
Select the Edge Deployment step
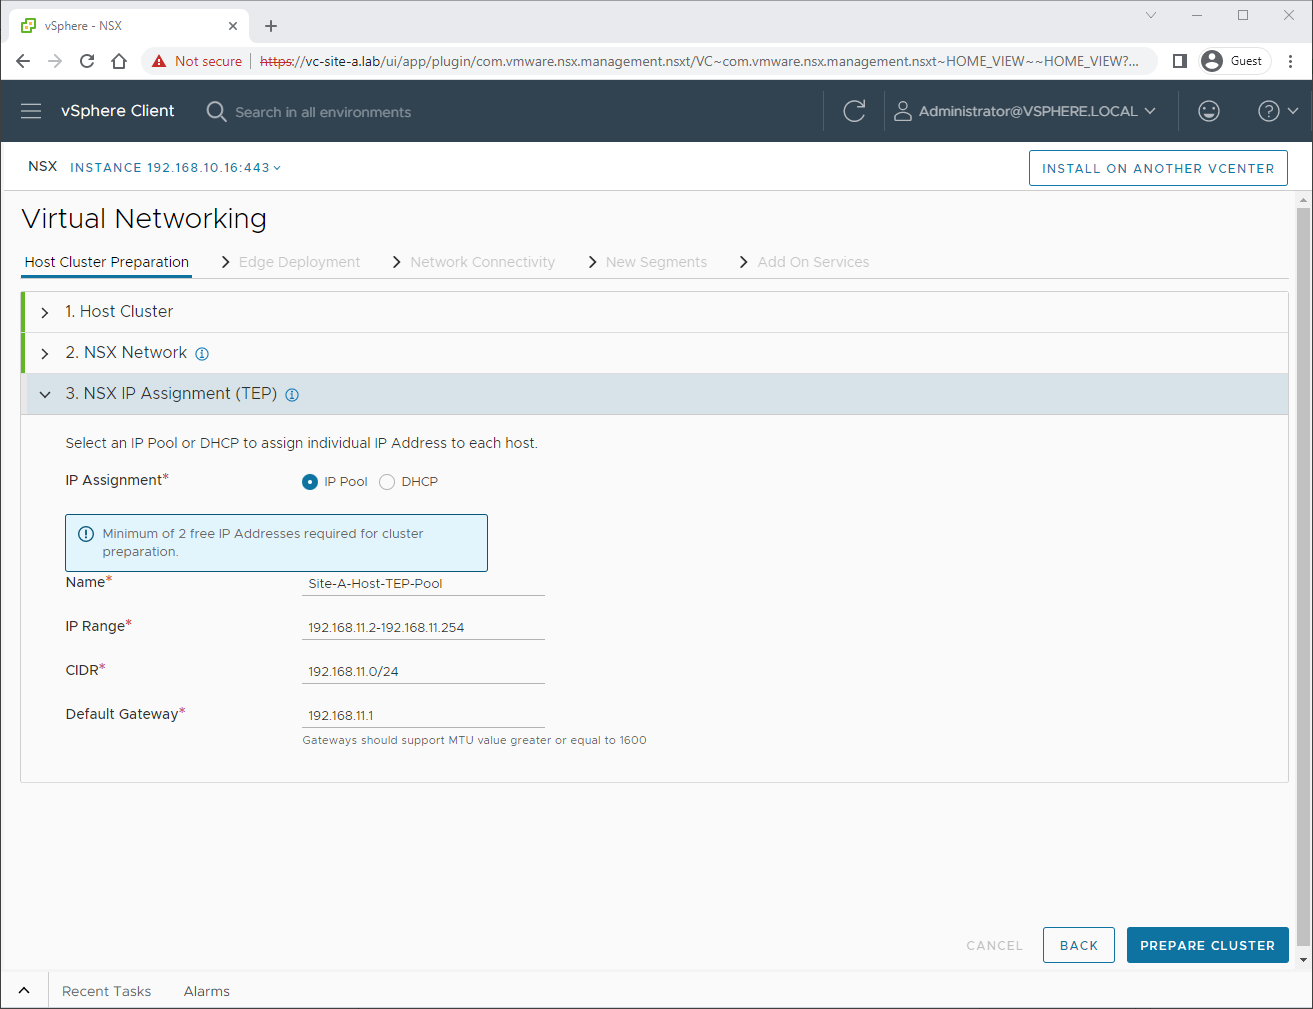coord(299,262)
